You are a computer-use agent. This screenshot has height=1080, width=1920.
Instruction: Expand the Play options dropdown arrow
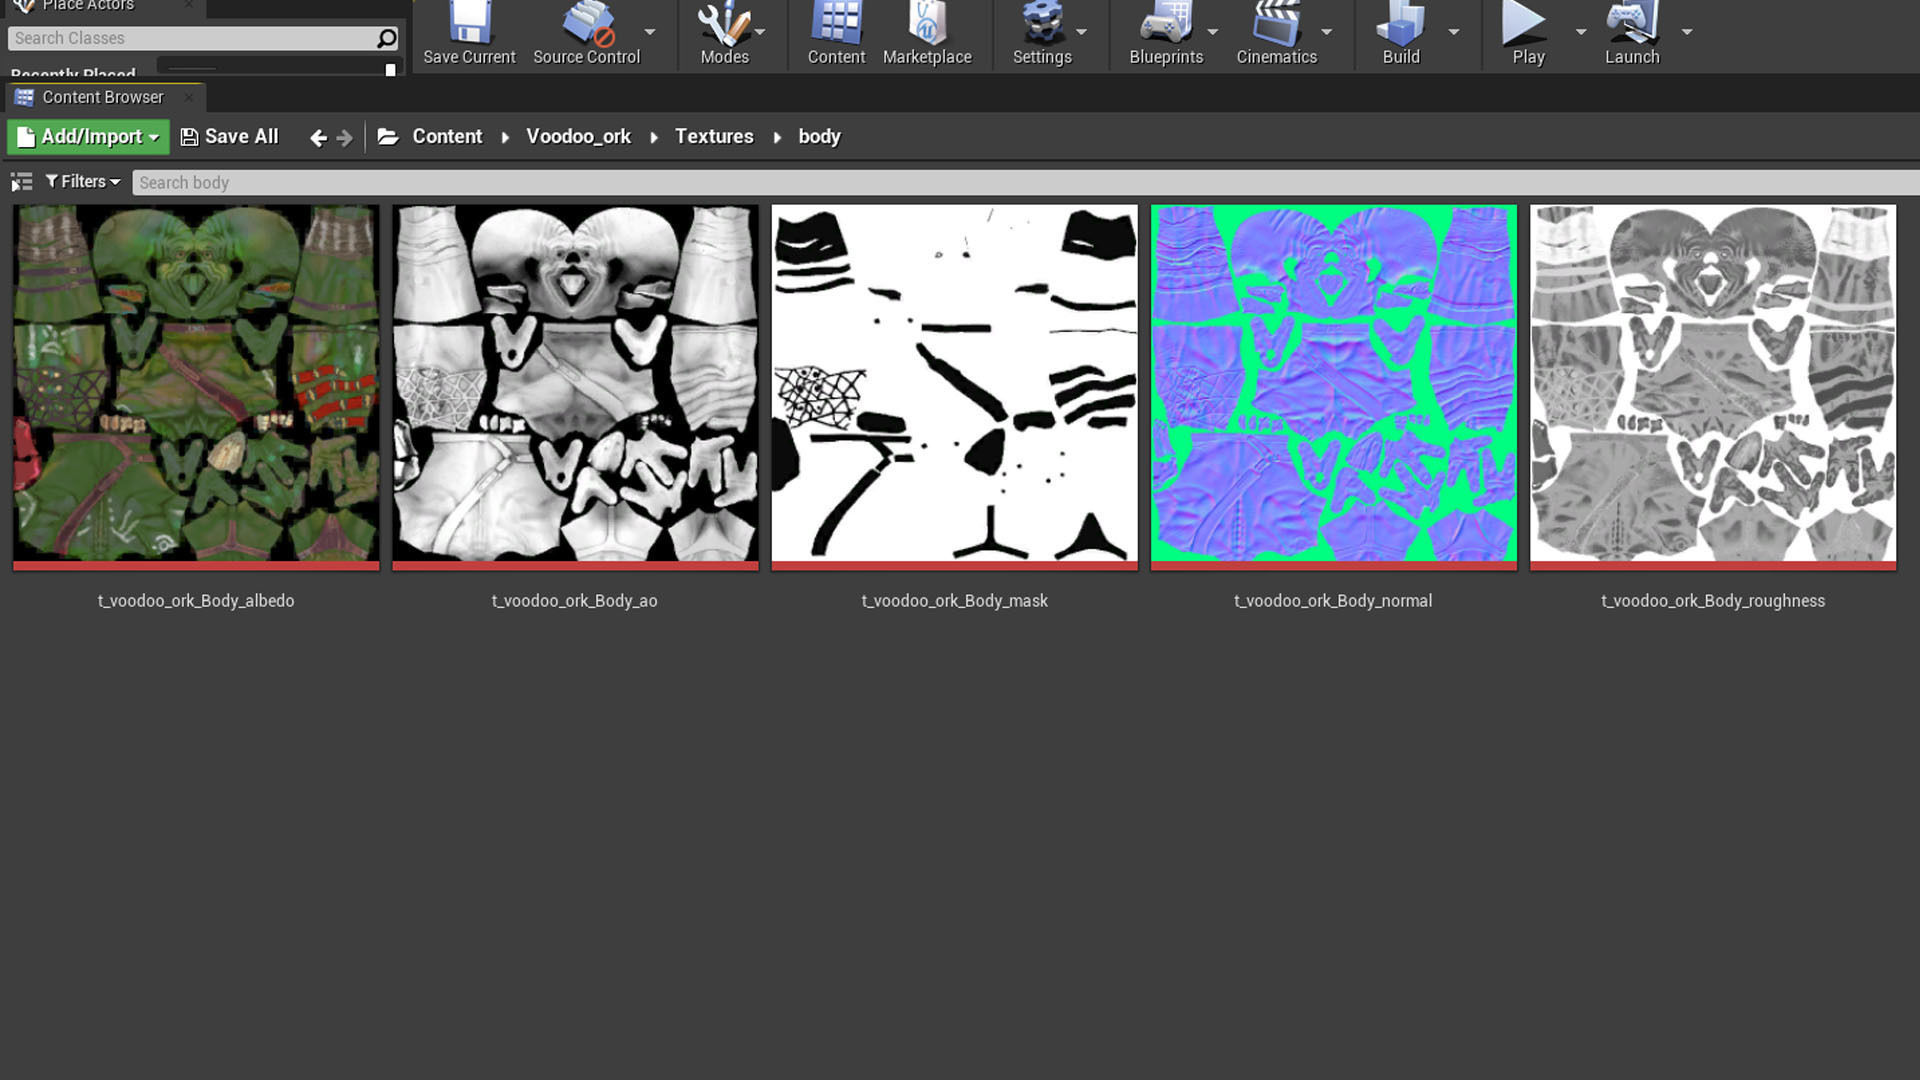tap(1581, 32)
